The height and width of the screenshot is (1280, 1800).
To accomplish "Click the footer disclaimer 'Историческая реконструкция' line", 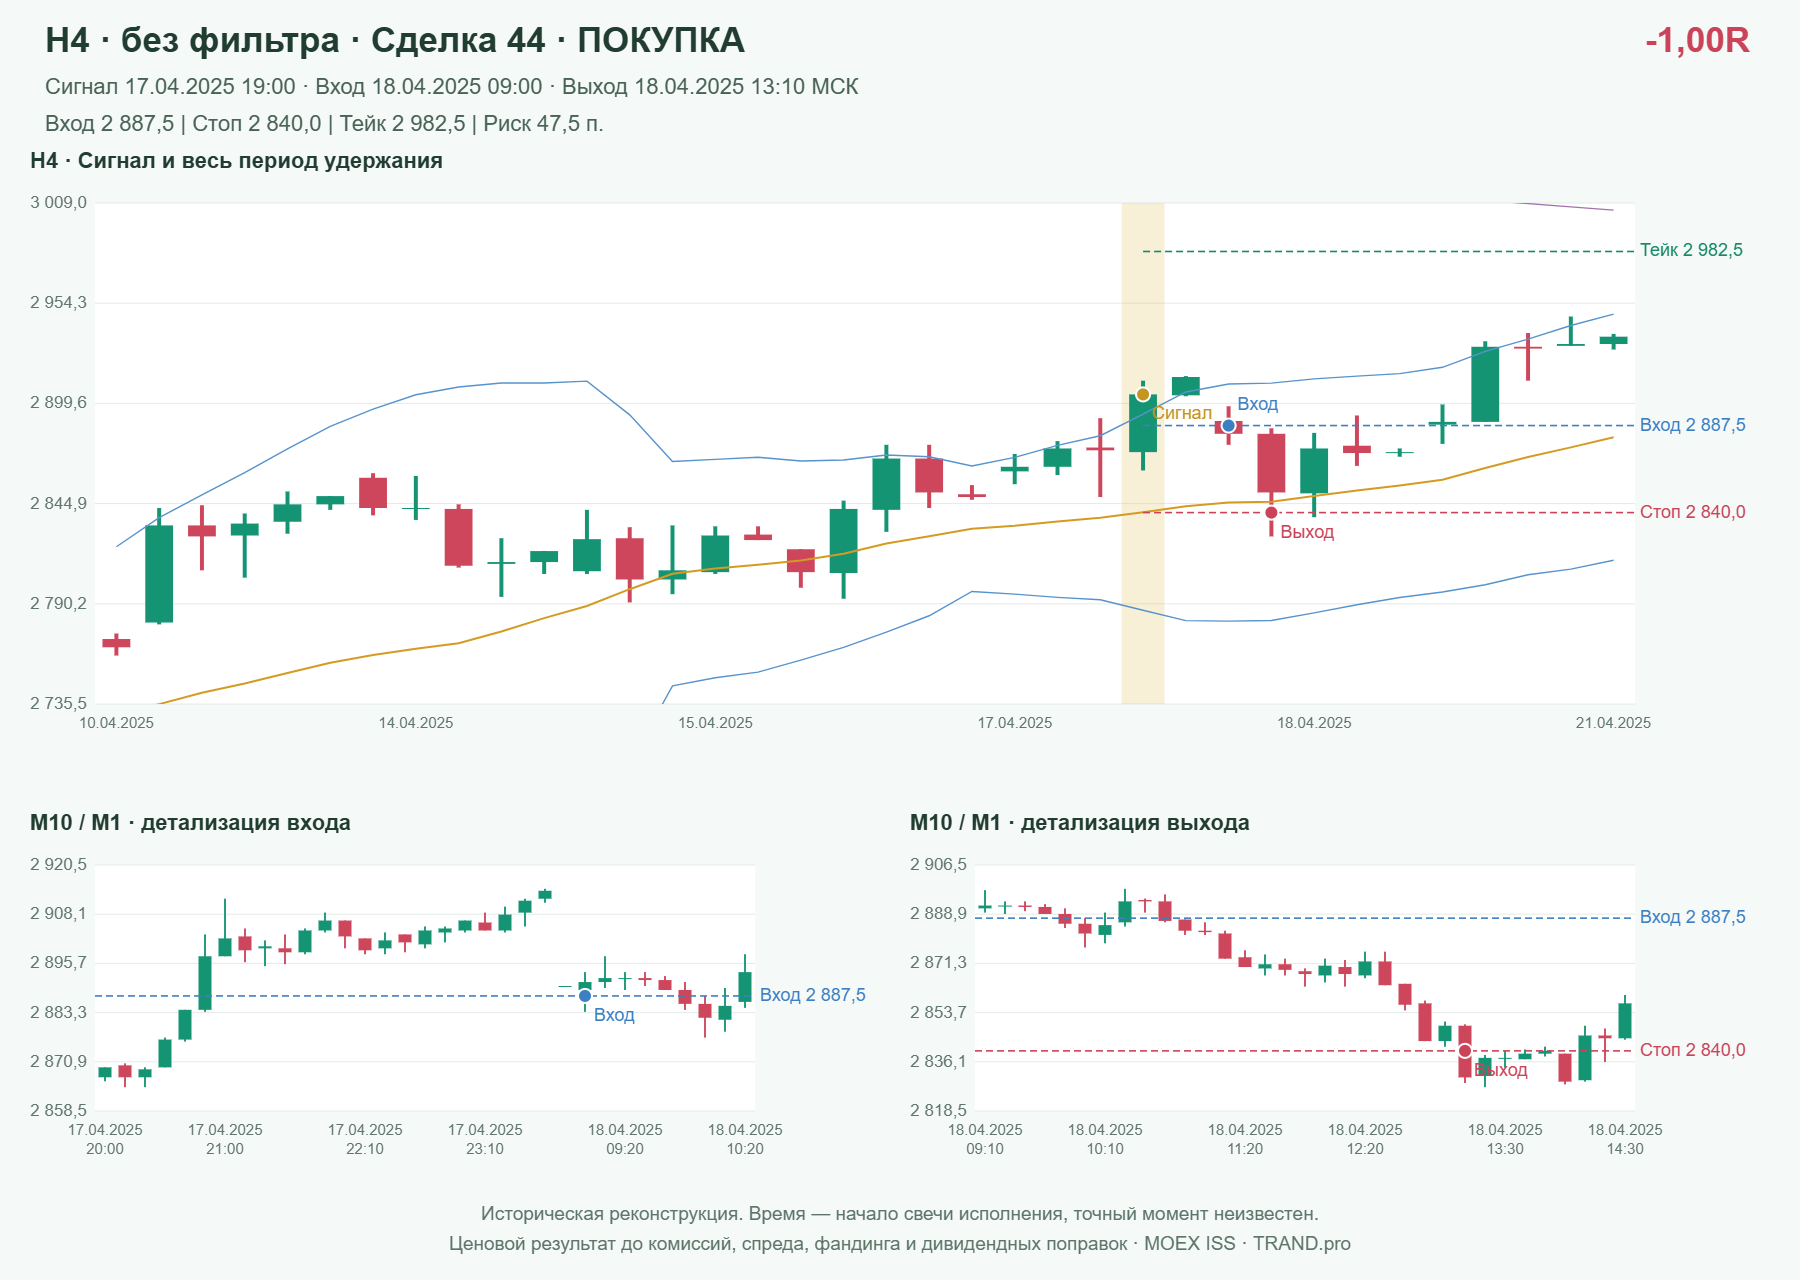I will pos(900,1214).
